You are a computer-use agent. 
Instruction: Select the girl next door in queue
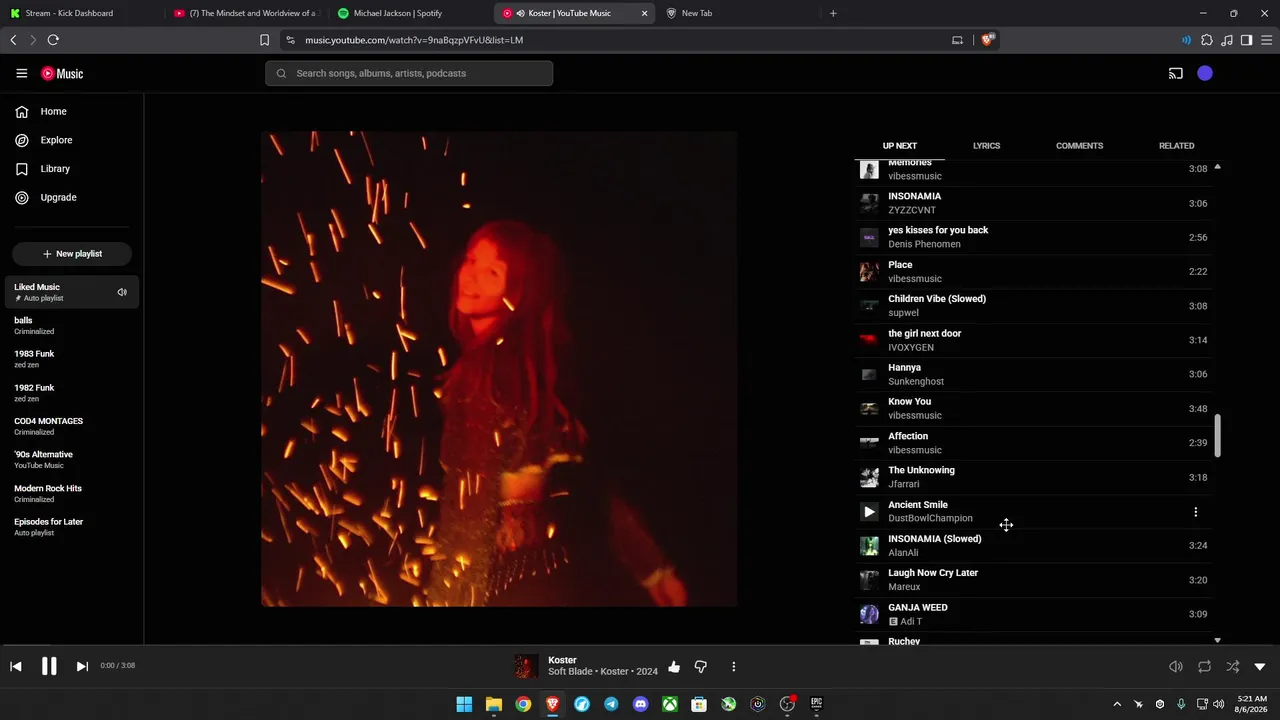tap(1033, 340)
